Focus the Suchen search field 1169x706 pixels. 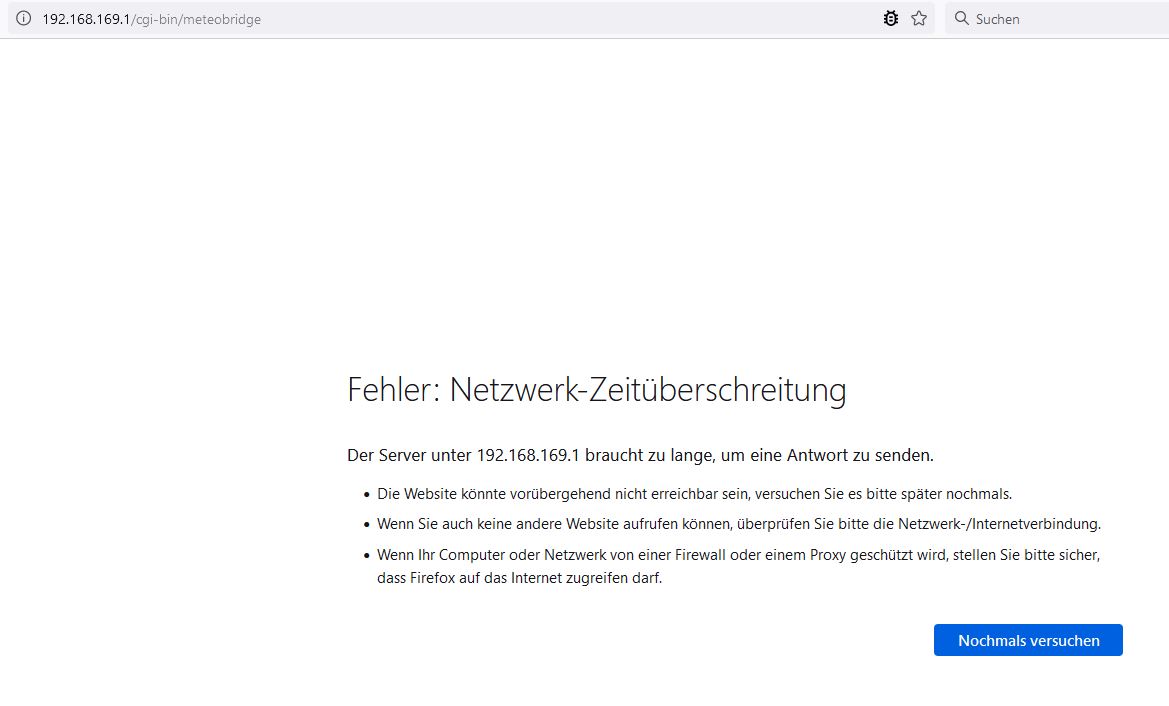point(1059,19)
